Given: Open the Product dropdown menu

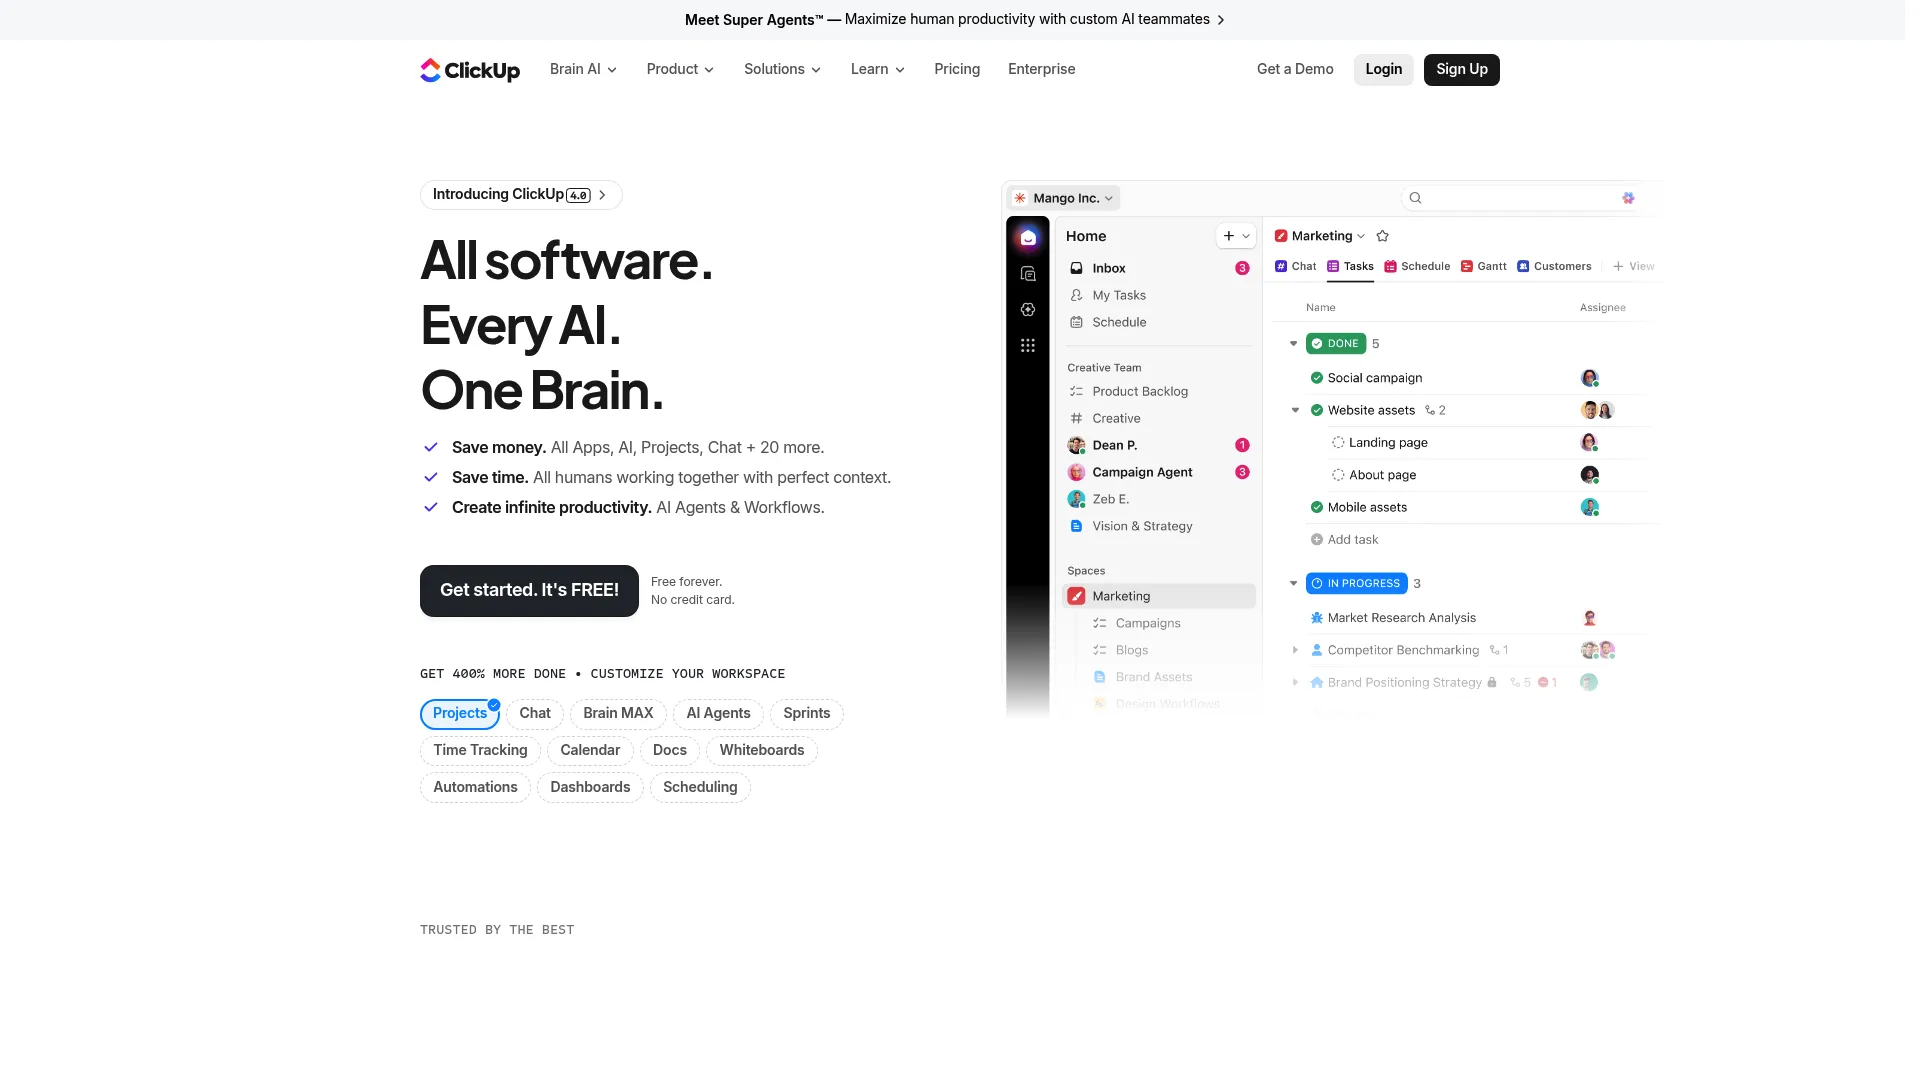Looking at the screenshot, I should (680, 70).
